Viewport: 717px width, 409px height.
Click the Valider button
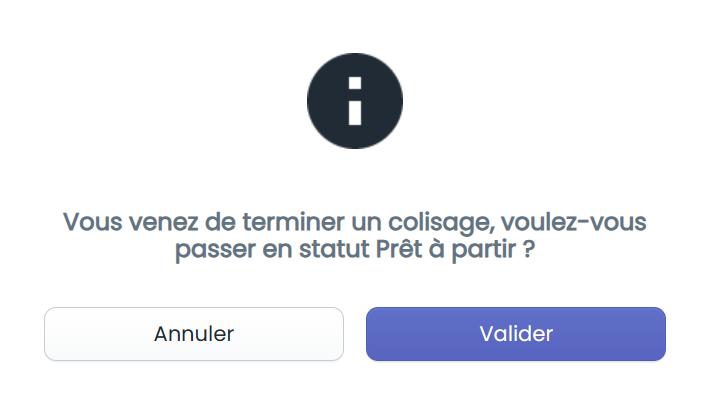pos(516,334)
